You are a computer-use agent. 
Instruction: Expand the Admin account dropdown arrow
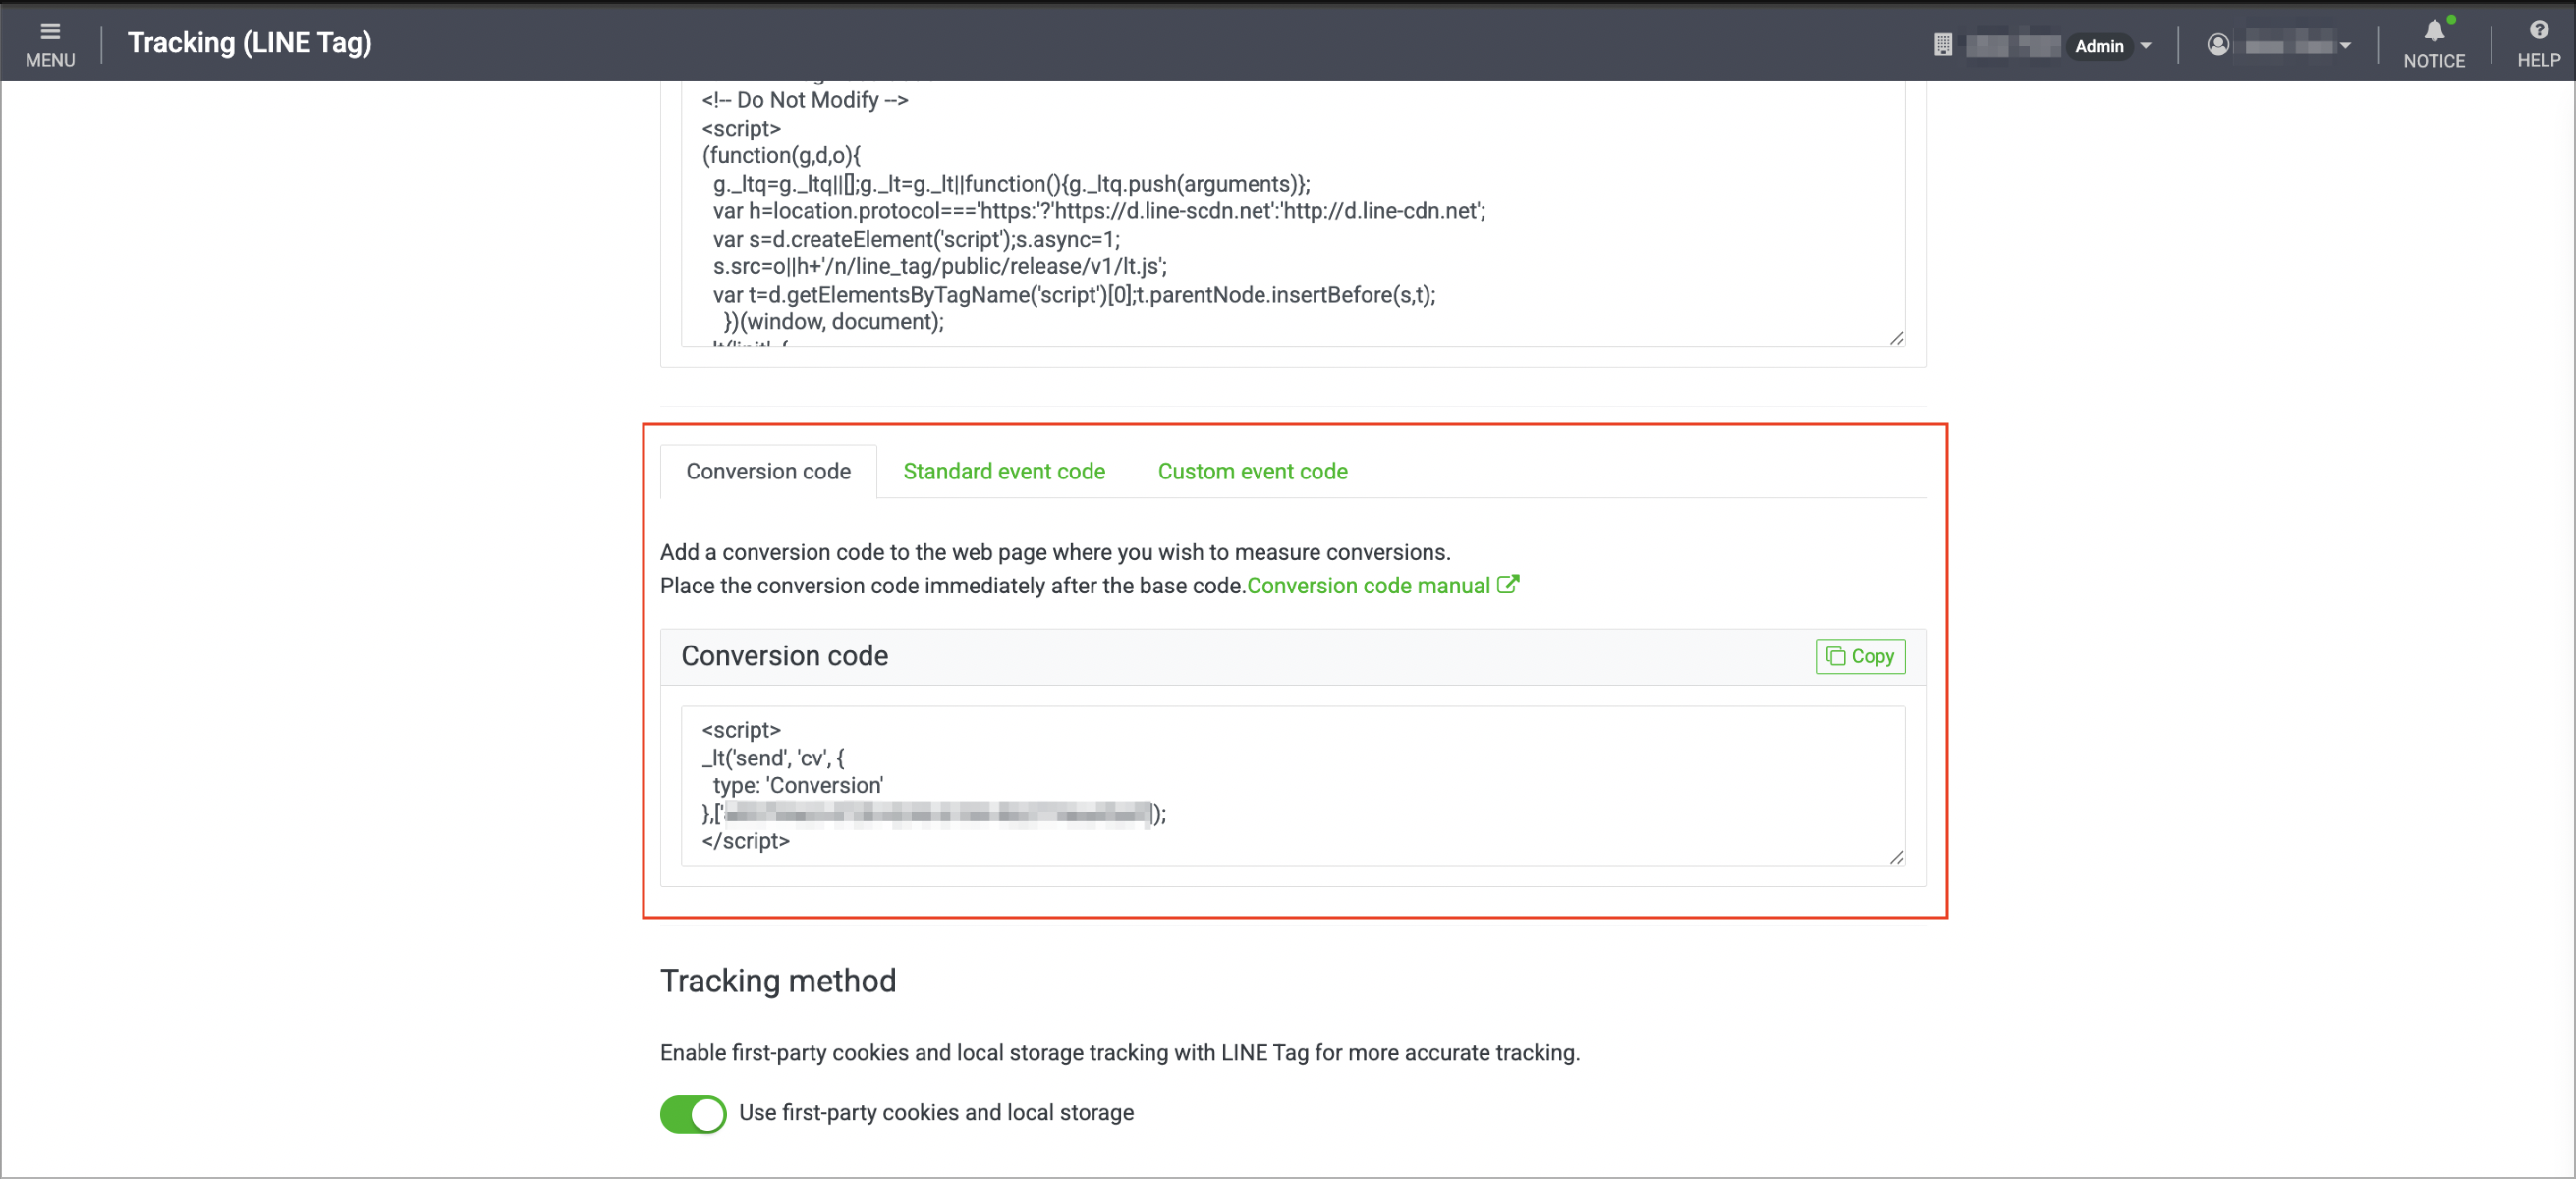[2146, 46]
